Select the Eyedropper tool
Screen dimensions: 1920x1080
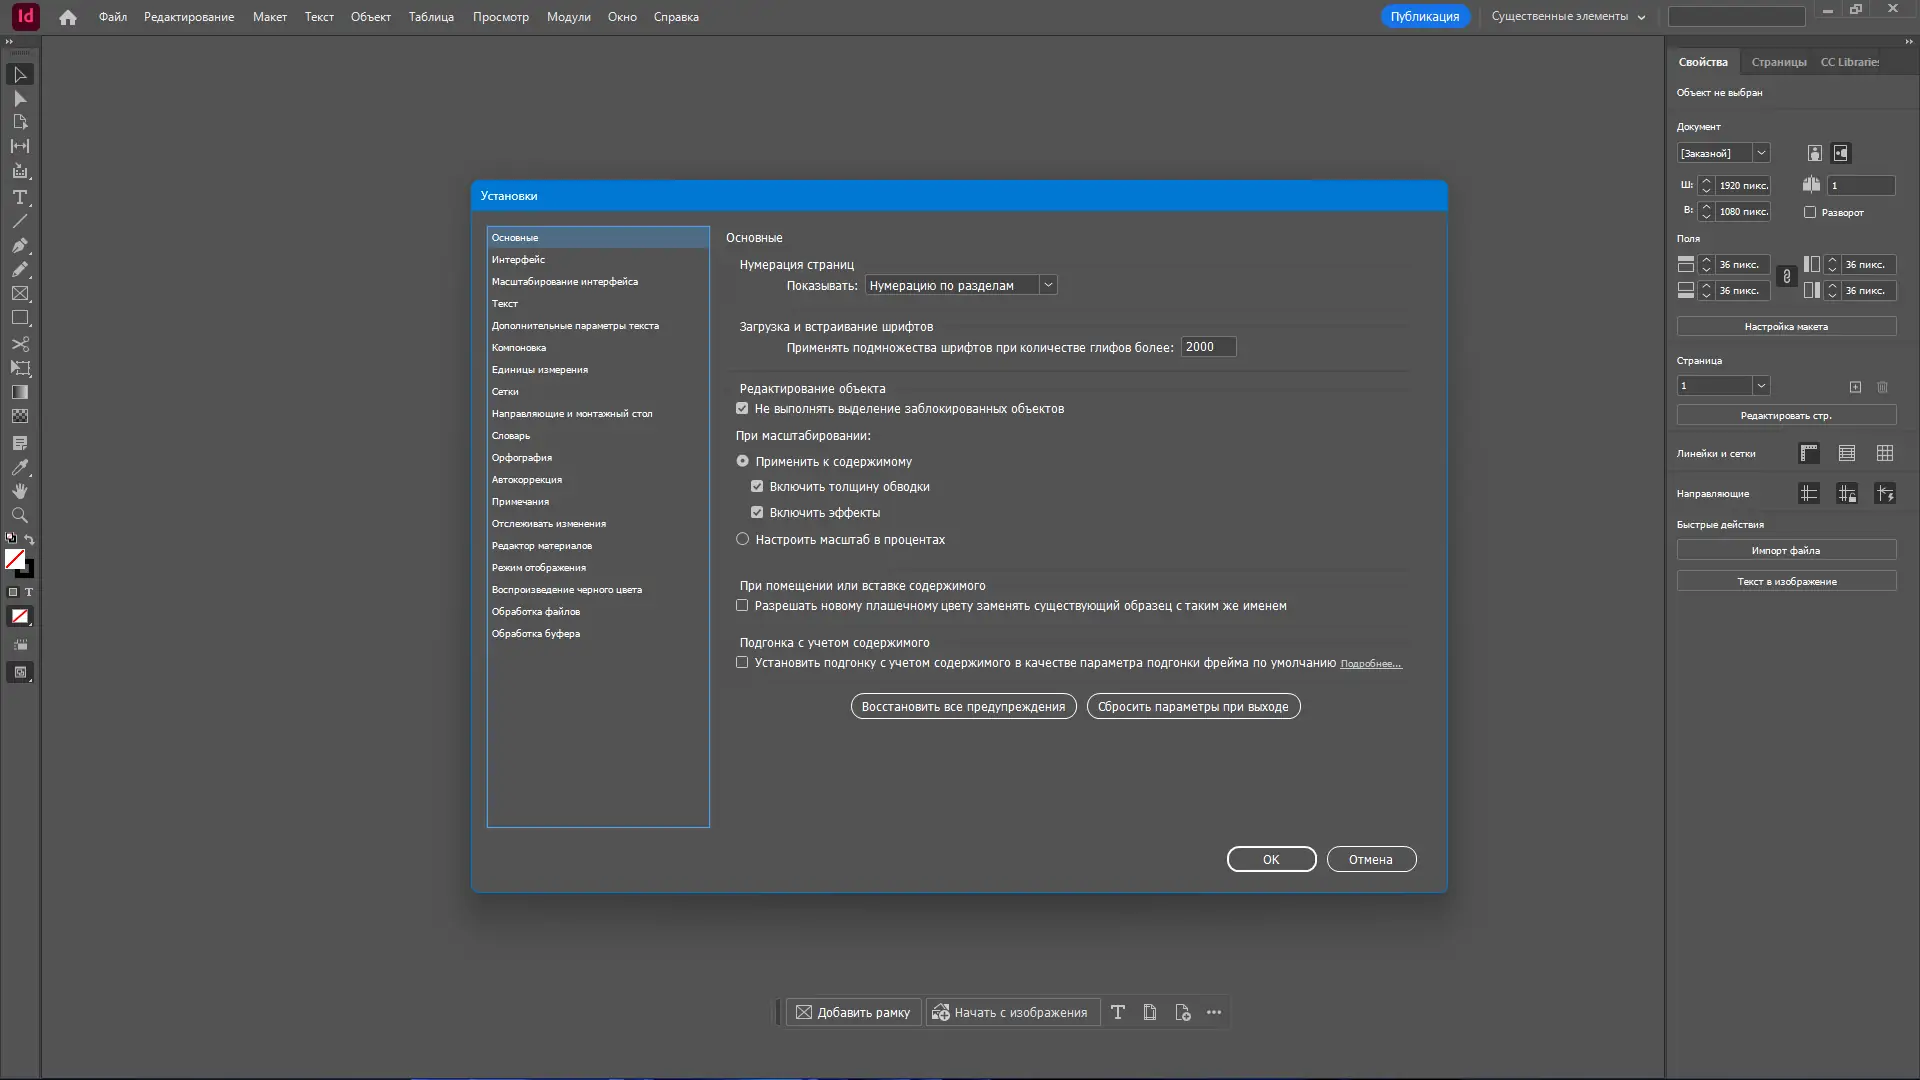pyautogui.click(x=19, y=467)
